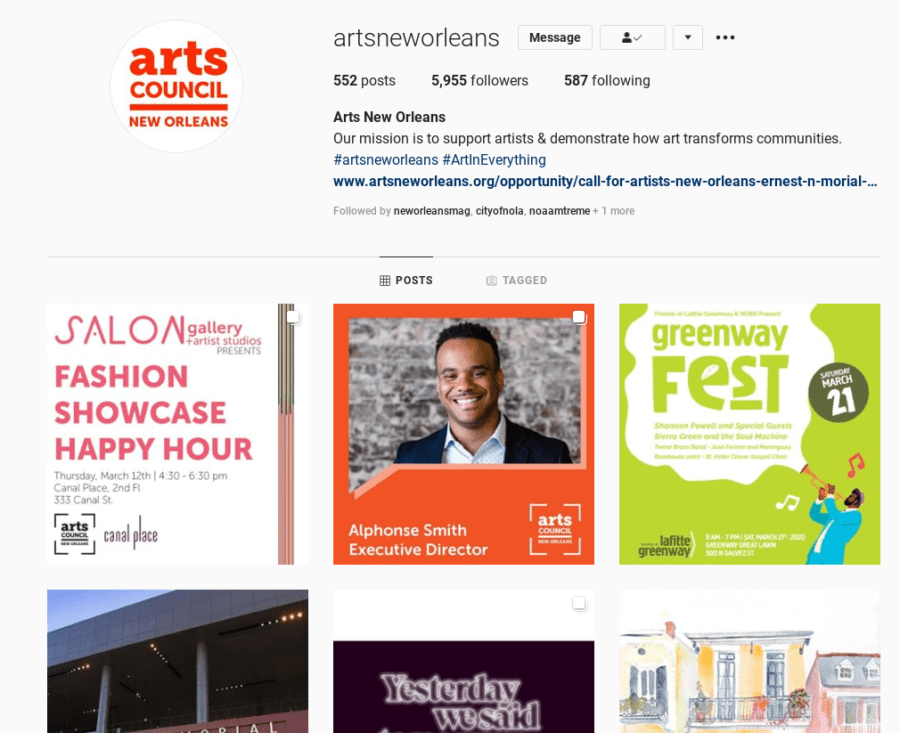This screenshot has height=733, width=900.
Task: Click the cityofnola follower name
Action: pos(499,211)
